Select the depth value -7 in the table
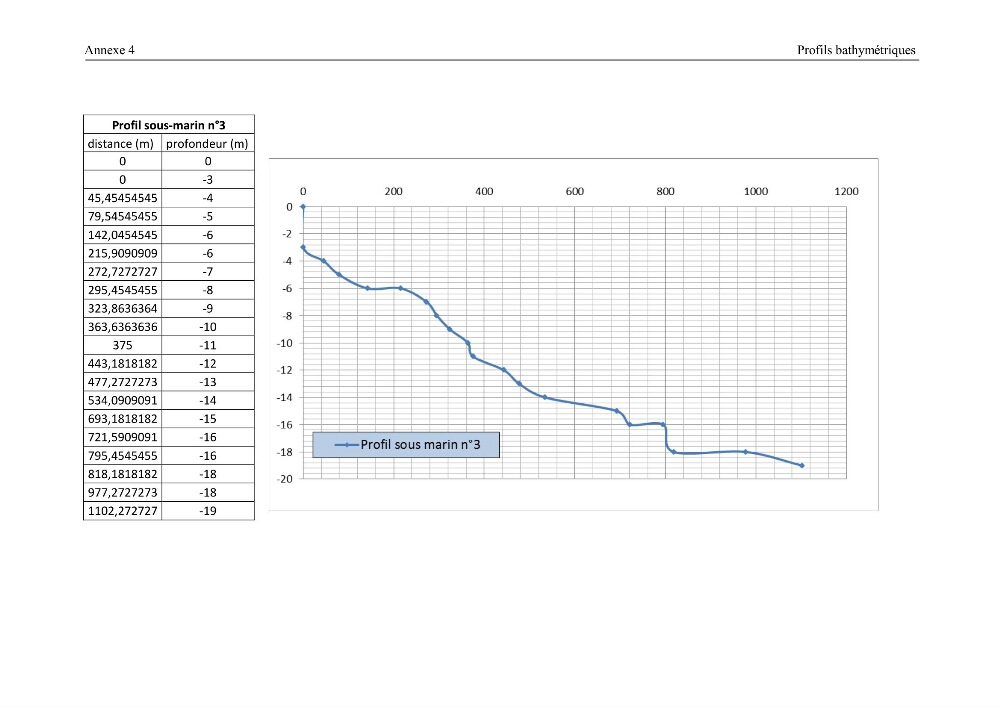 pyautogui.click(x=208, y=272)
